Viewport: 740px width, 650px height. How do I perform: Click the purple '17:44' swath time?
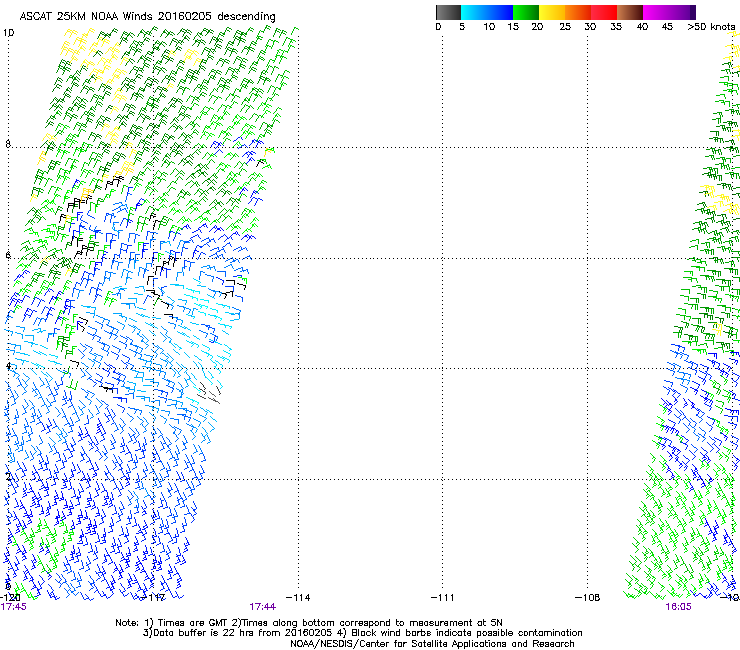tap(262, 607)
